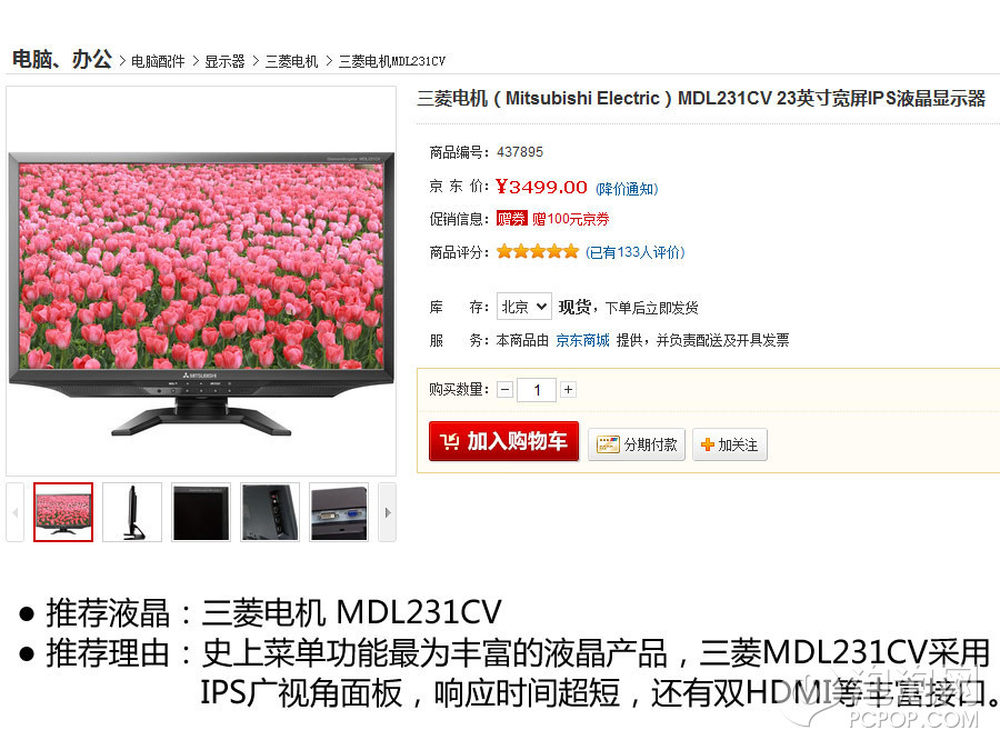
Task: Click 加关注 to follow this product
Action: pyautogui.click(x=730, y=445)
